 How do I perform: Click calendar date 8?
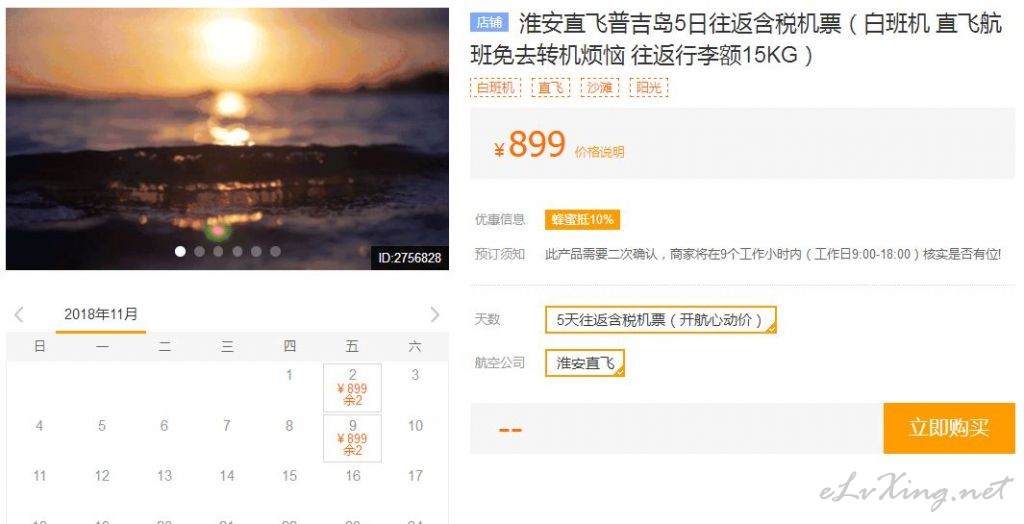point(289,426)
